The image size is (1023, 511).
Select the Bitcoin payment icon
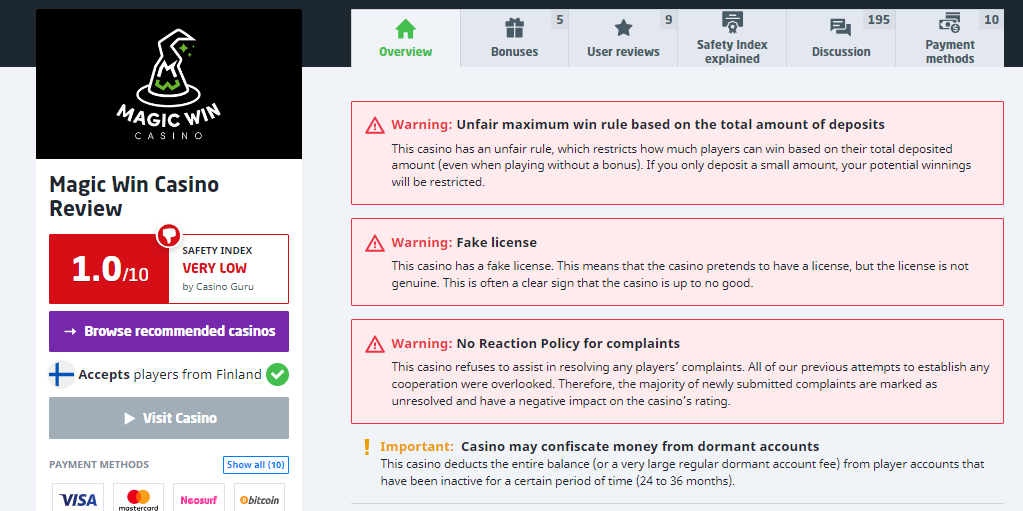coord(258,498)
